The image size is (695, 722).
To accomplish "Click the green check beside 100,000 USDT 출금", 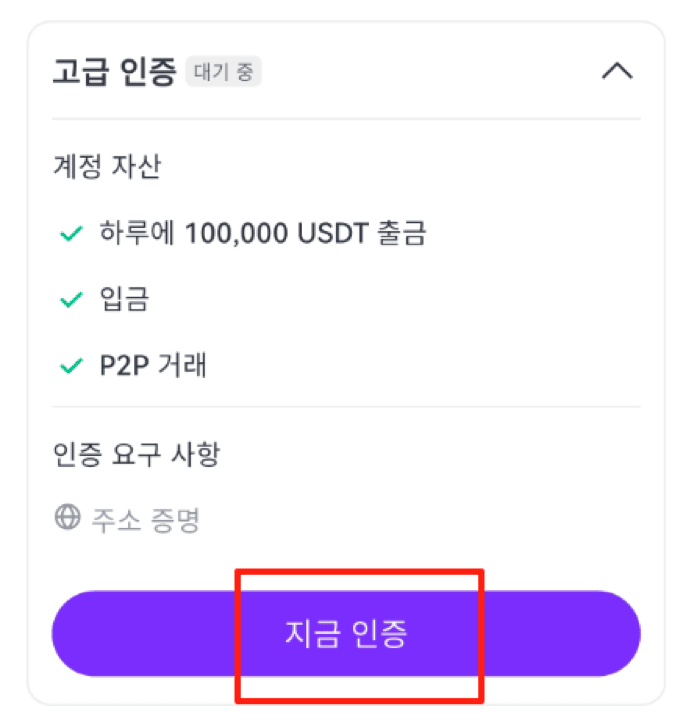I will [71, 233].
